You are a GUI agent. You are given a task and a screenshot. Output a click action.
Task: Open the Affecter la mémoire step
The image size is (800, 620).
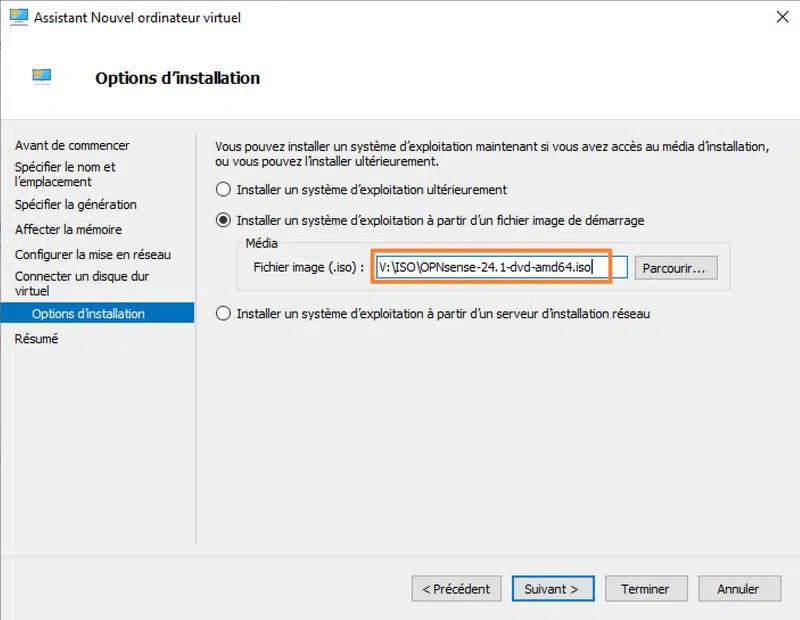(x=68, y=230)
